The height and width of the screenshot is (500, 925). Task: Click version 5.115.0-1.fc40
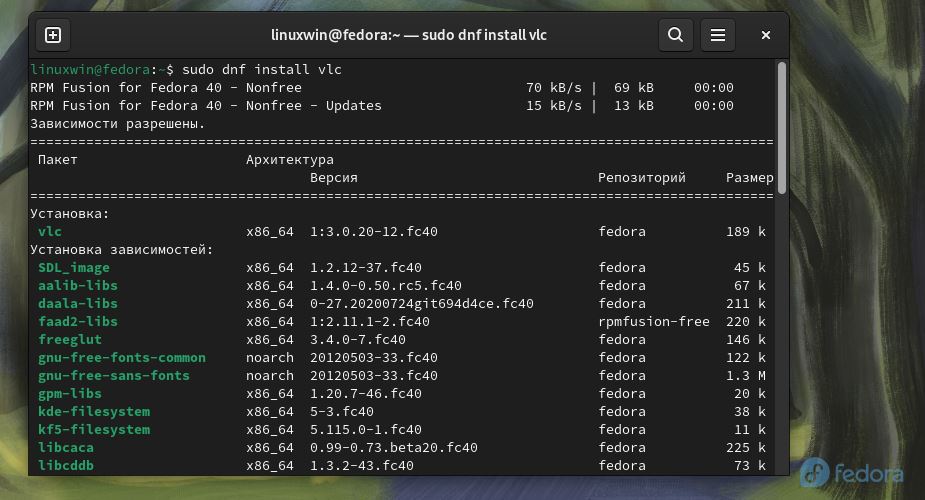366,429
